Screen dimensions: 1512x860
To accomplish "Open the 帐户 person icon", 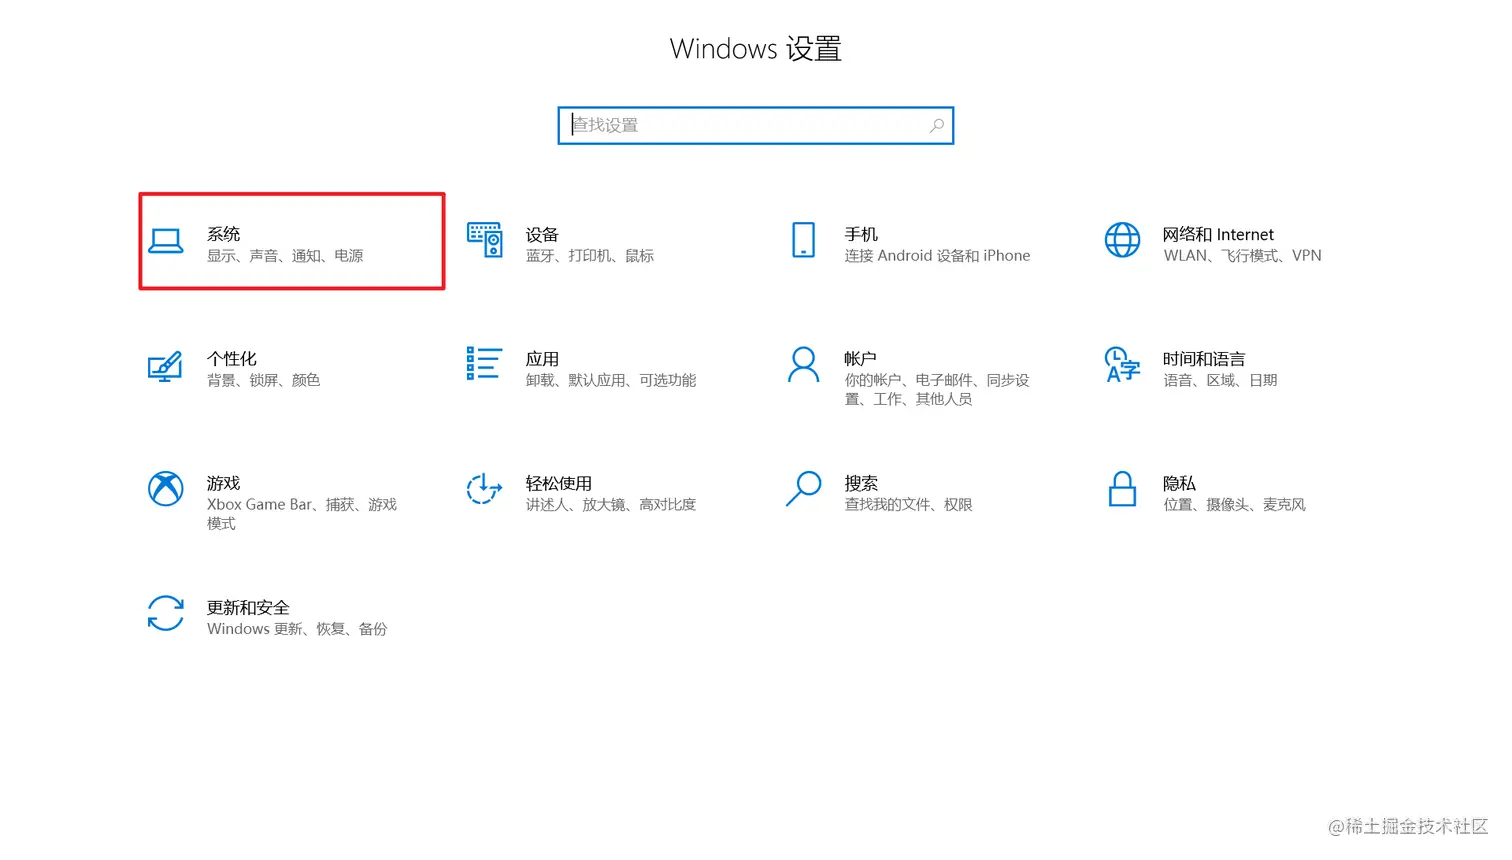I will click(x=803, y=365).
